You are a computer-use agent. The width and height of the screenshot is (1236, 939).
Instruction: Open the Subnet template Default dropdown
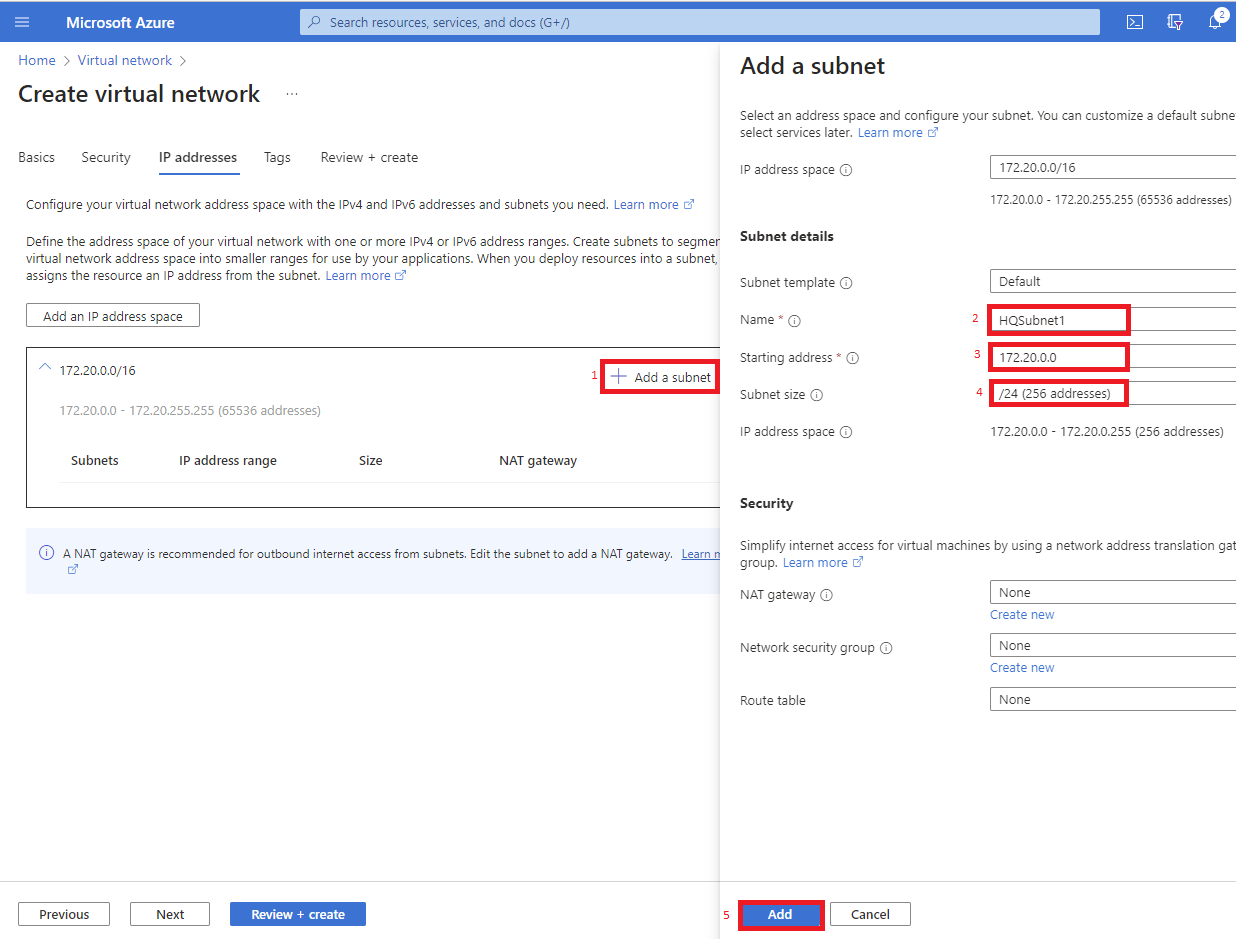click(1110, 281)
